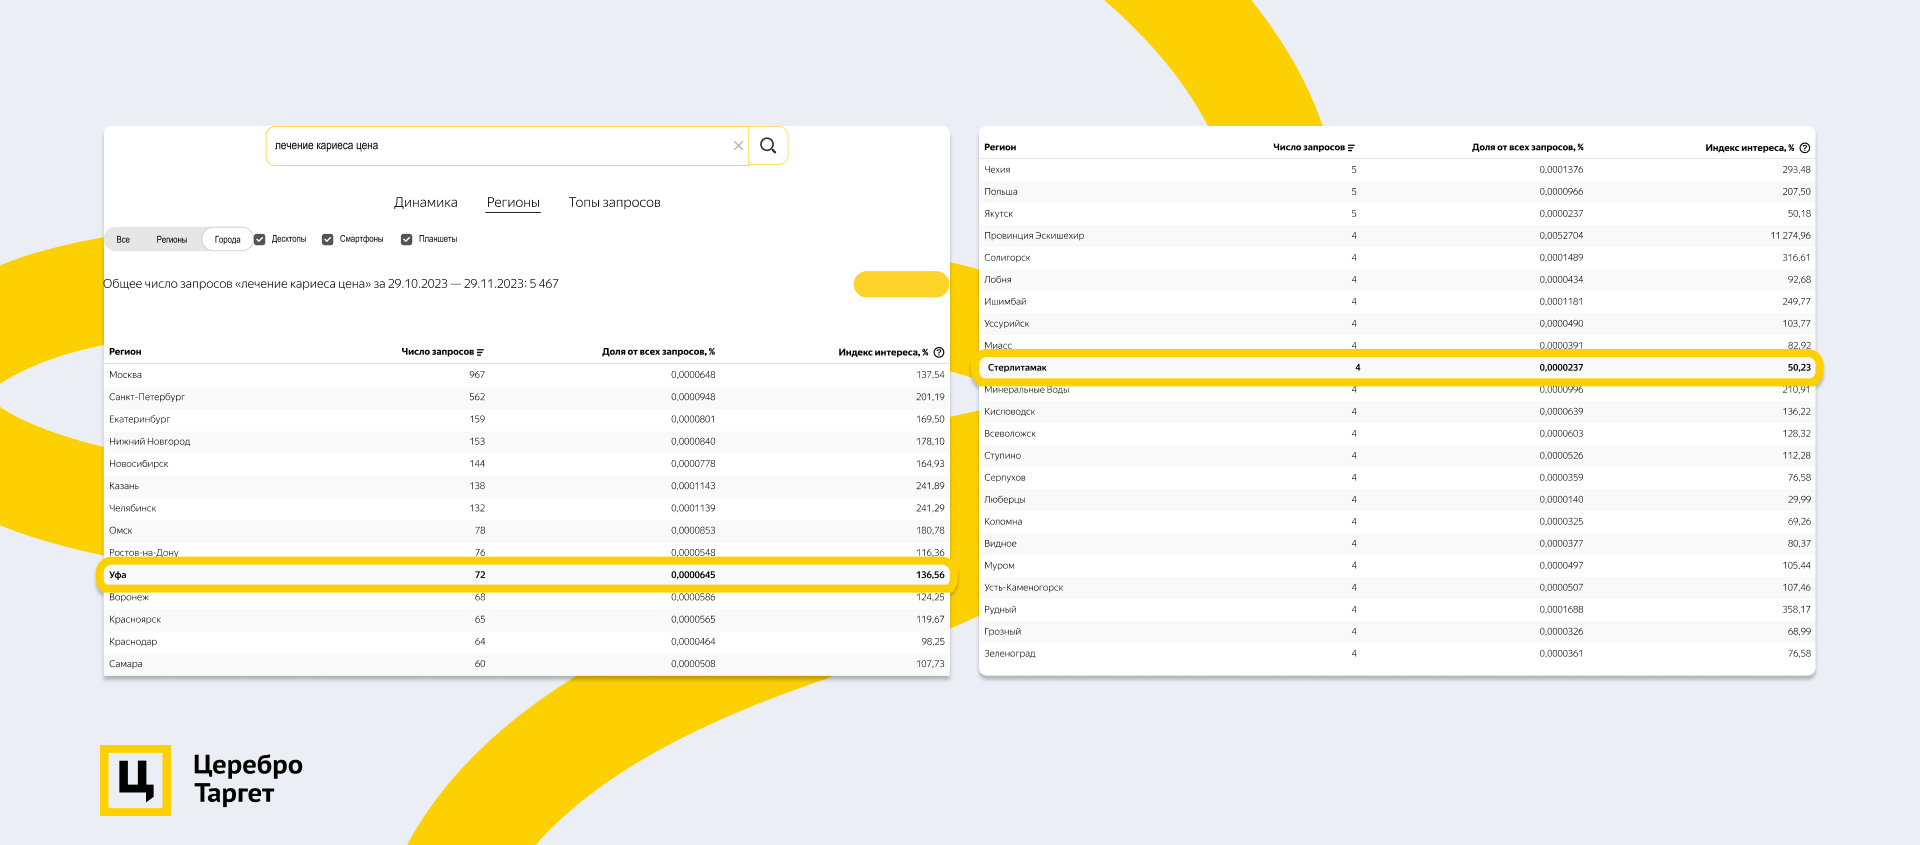1920x845 pixels.
Task: Click the highlighted Стерлитамак region name
Action: [1017, 368]
